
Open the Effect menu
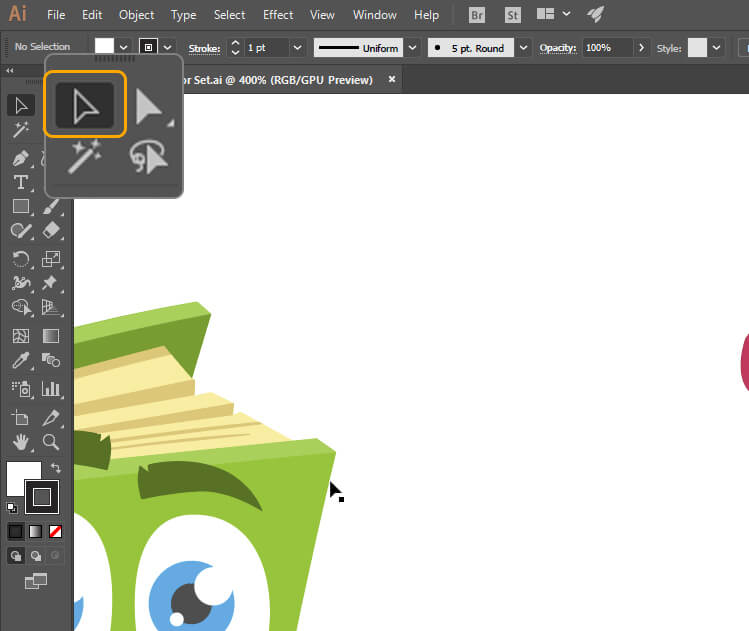click(x=278, y=15)
